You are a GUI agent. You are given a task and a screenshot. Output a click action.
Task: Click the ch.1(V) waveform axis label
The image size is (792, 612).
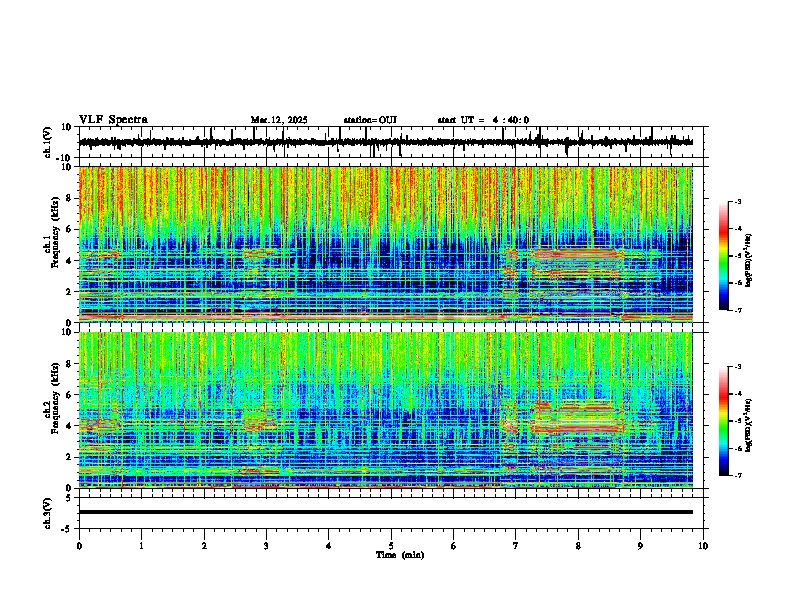click(48, 142)
